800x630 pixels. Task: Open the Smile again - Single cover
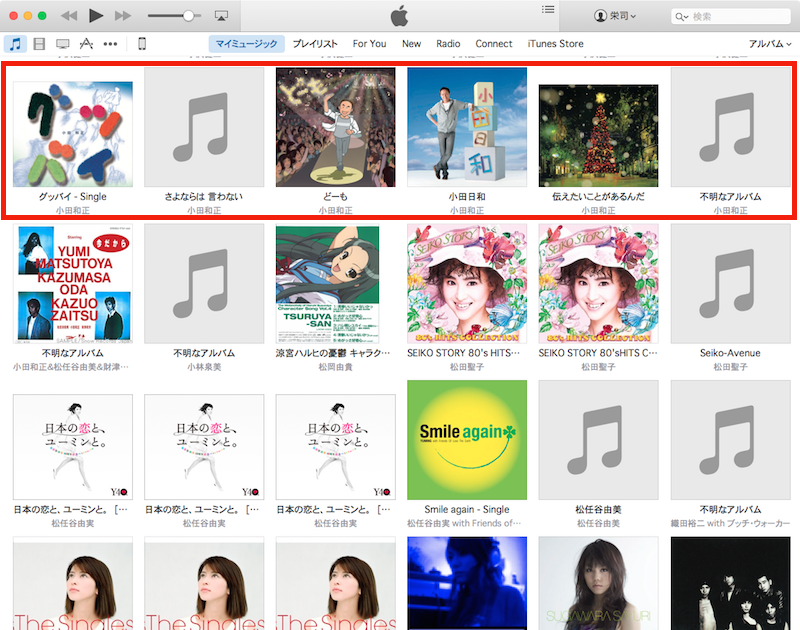(467, 440)
